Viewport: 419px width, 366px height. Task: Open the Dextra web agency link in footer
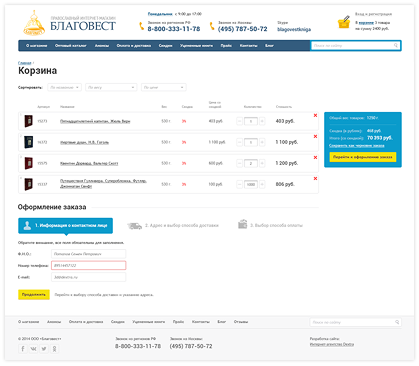tap(332, 344)
